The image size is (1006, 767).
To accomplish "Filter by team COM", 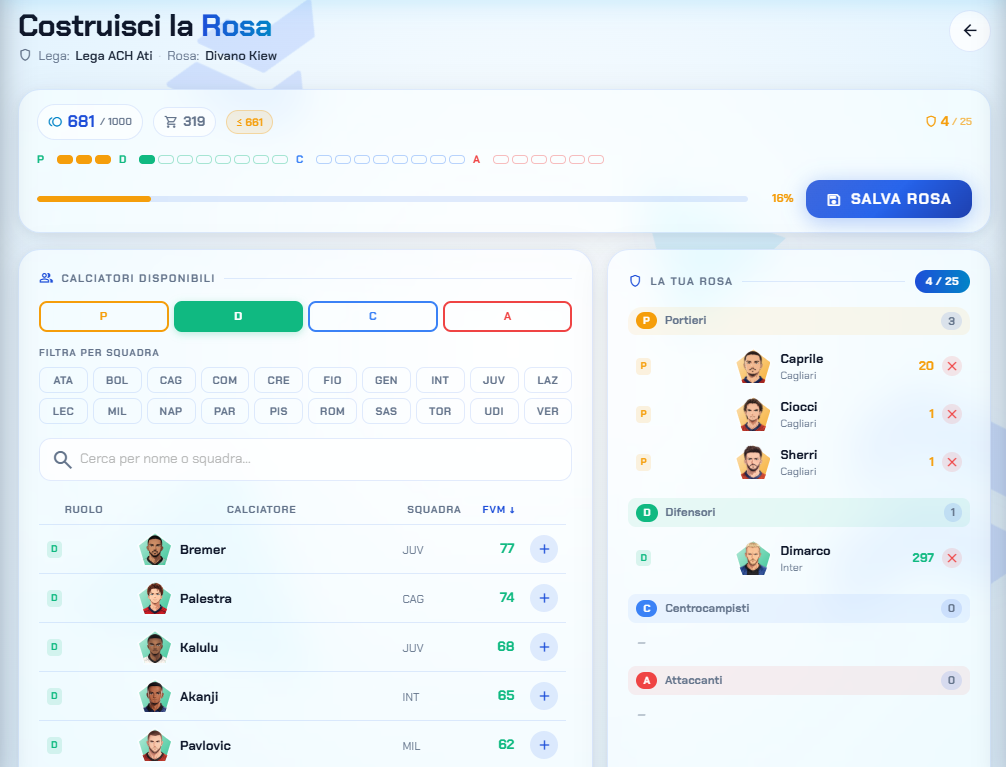I will point(225,380).
